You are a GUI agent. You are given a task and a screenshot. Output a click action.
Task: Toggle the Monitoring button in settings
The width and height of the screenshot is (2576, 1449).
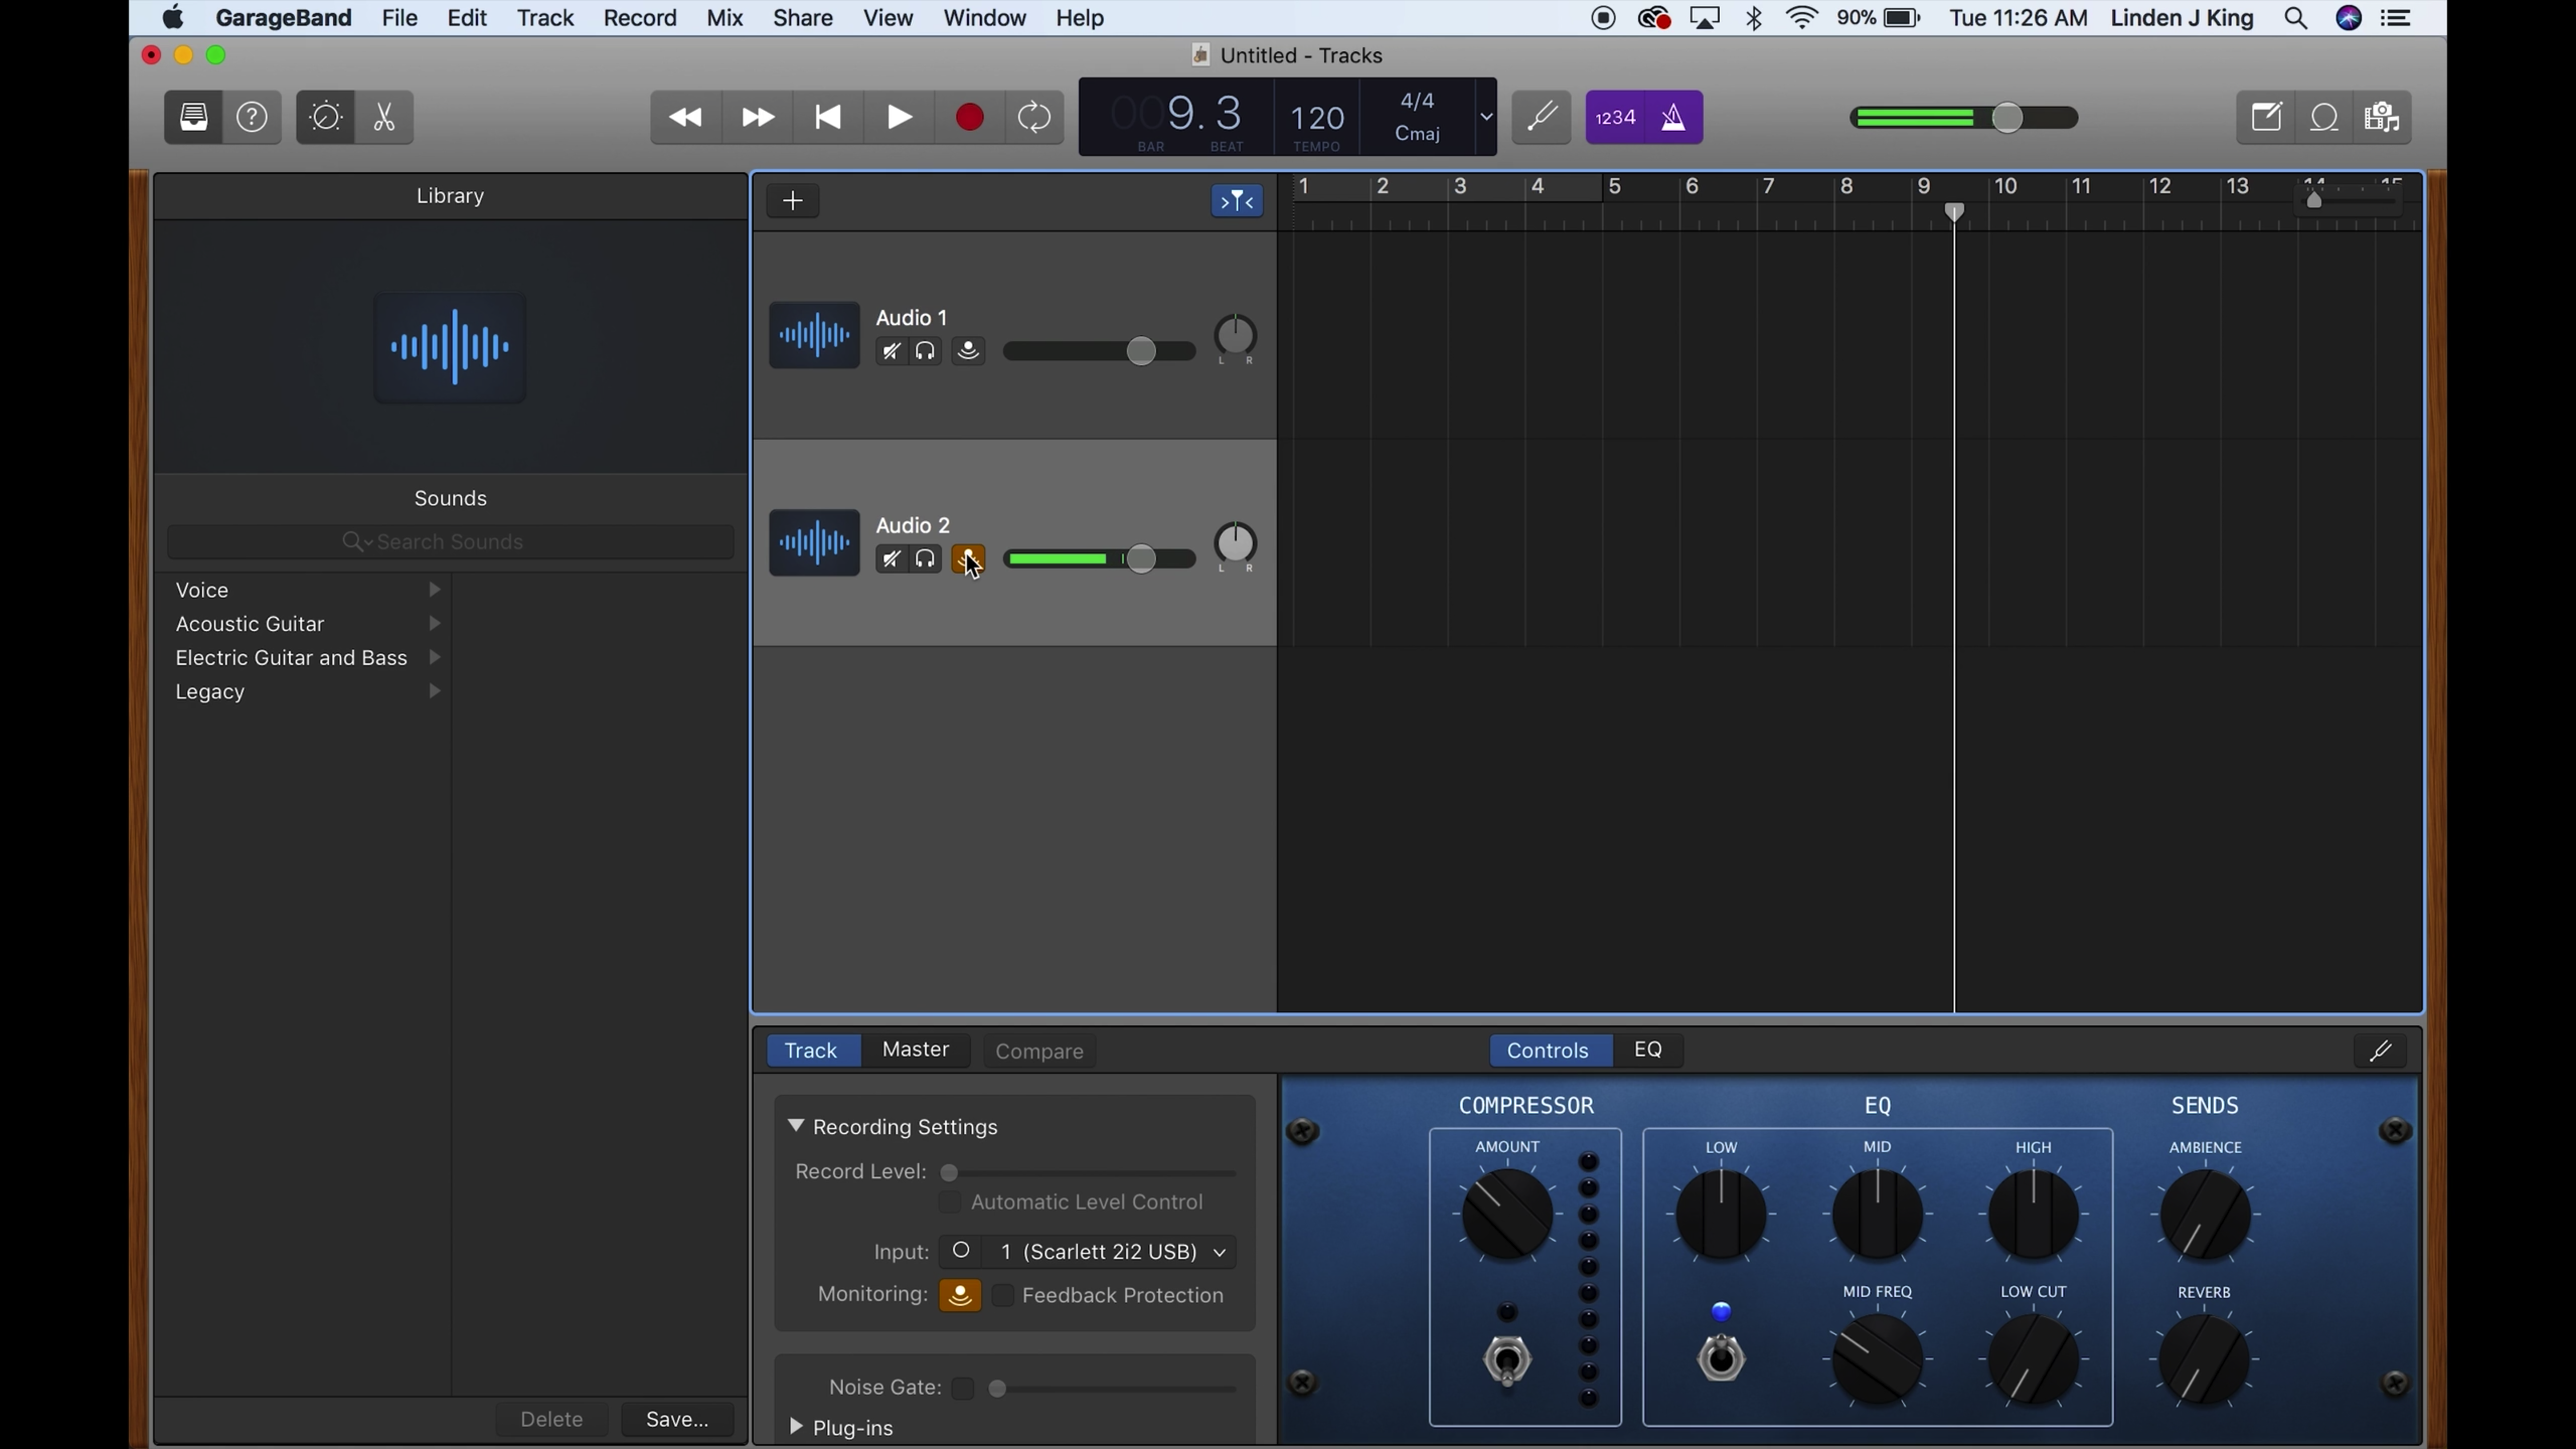click(960, 1295)
